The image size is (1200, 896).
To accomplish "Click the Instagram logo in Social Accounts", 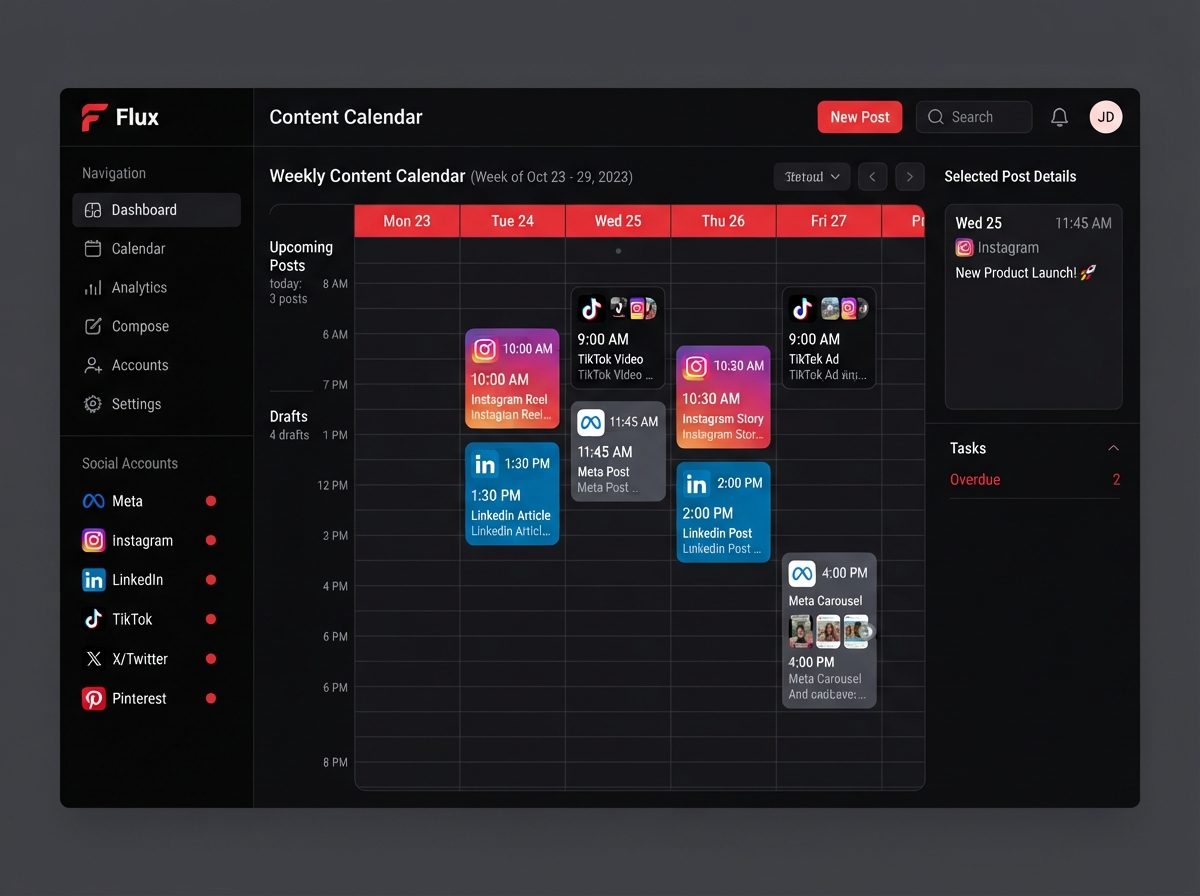I will point(93,541).
